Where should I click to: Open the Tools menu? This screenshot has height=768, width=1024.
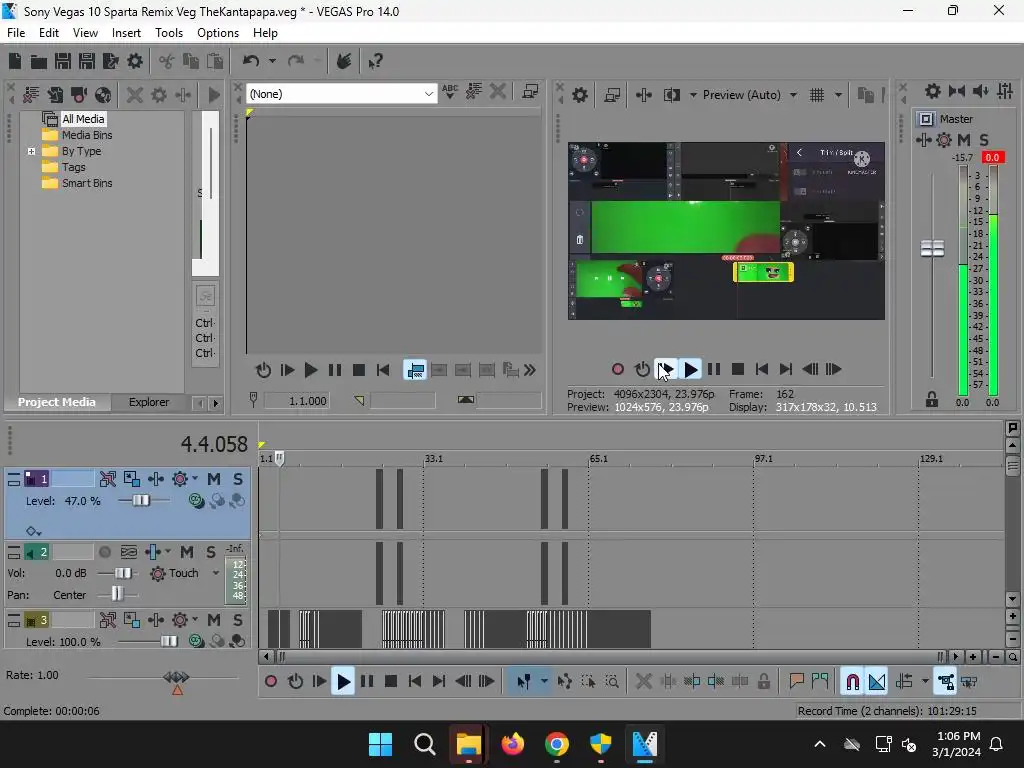tap(168, 33)
